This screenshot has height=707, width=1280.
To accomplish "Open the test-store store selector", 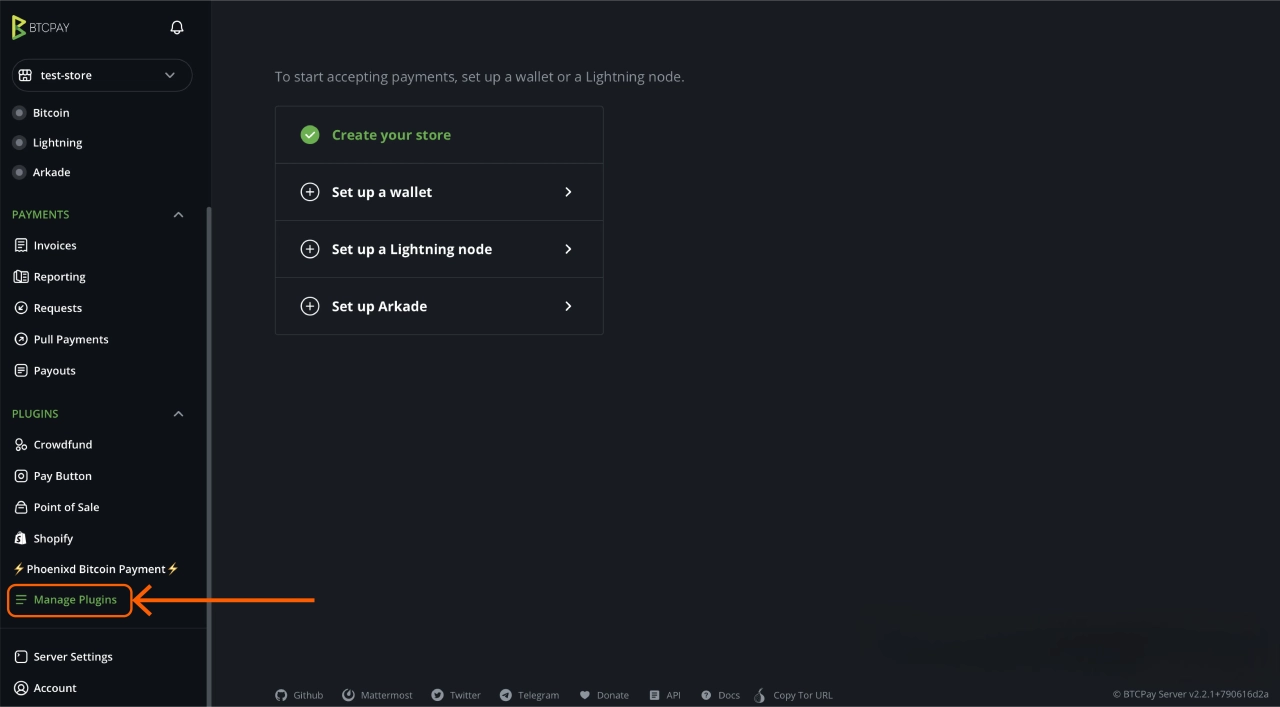I will tap(101, 75).
